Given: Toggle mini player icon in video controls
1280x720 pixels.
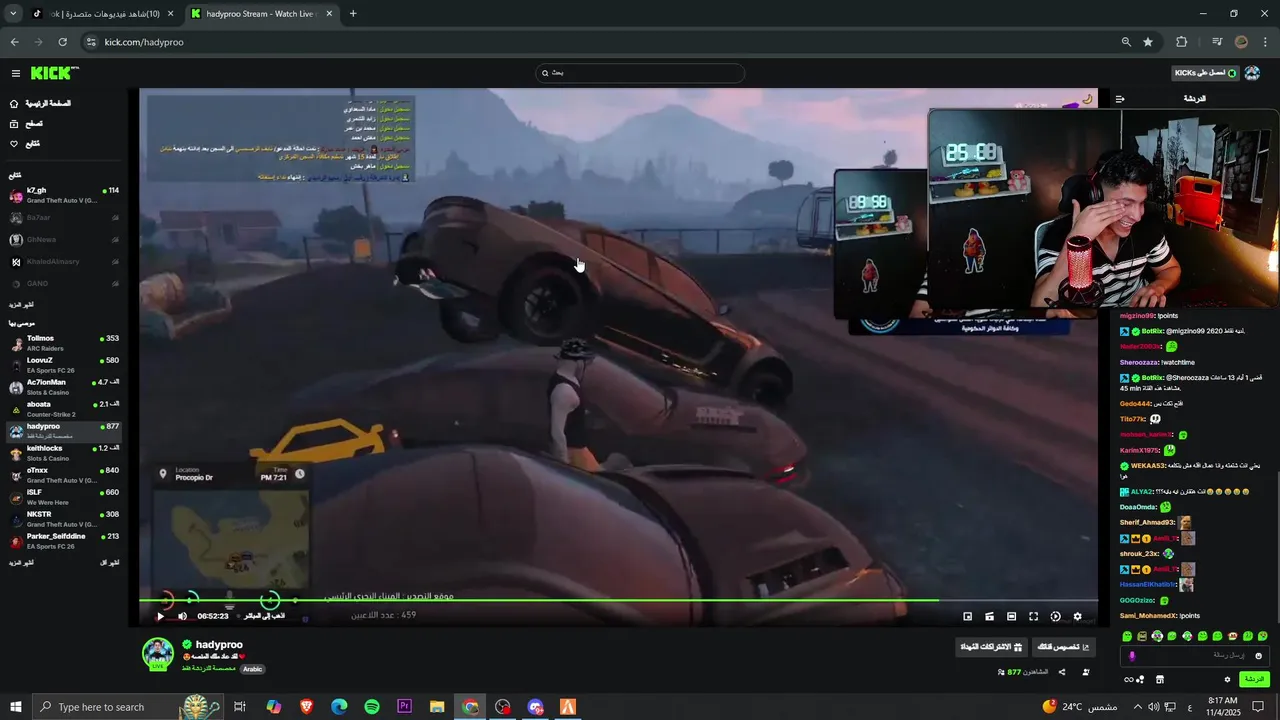Looking at the screenshot, I should pos(967,616).
